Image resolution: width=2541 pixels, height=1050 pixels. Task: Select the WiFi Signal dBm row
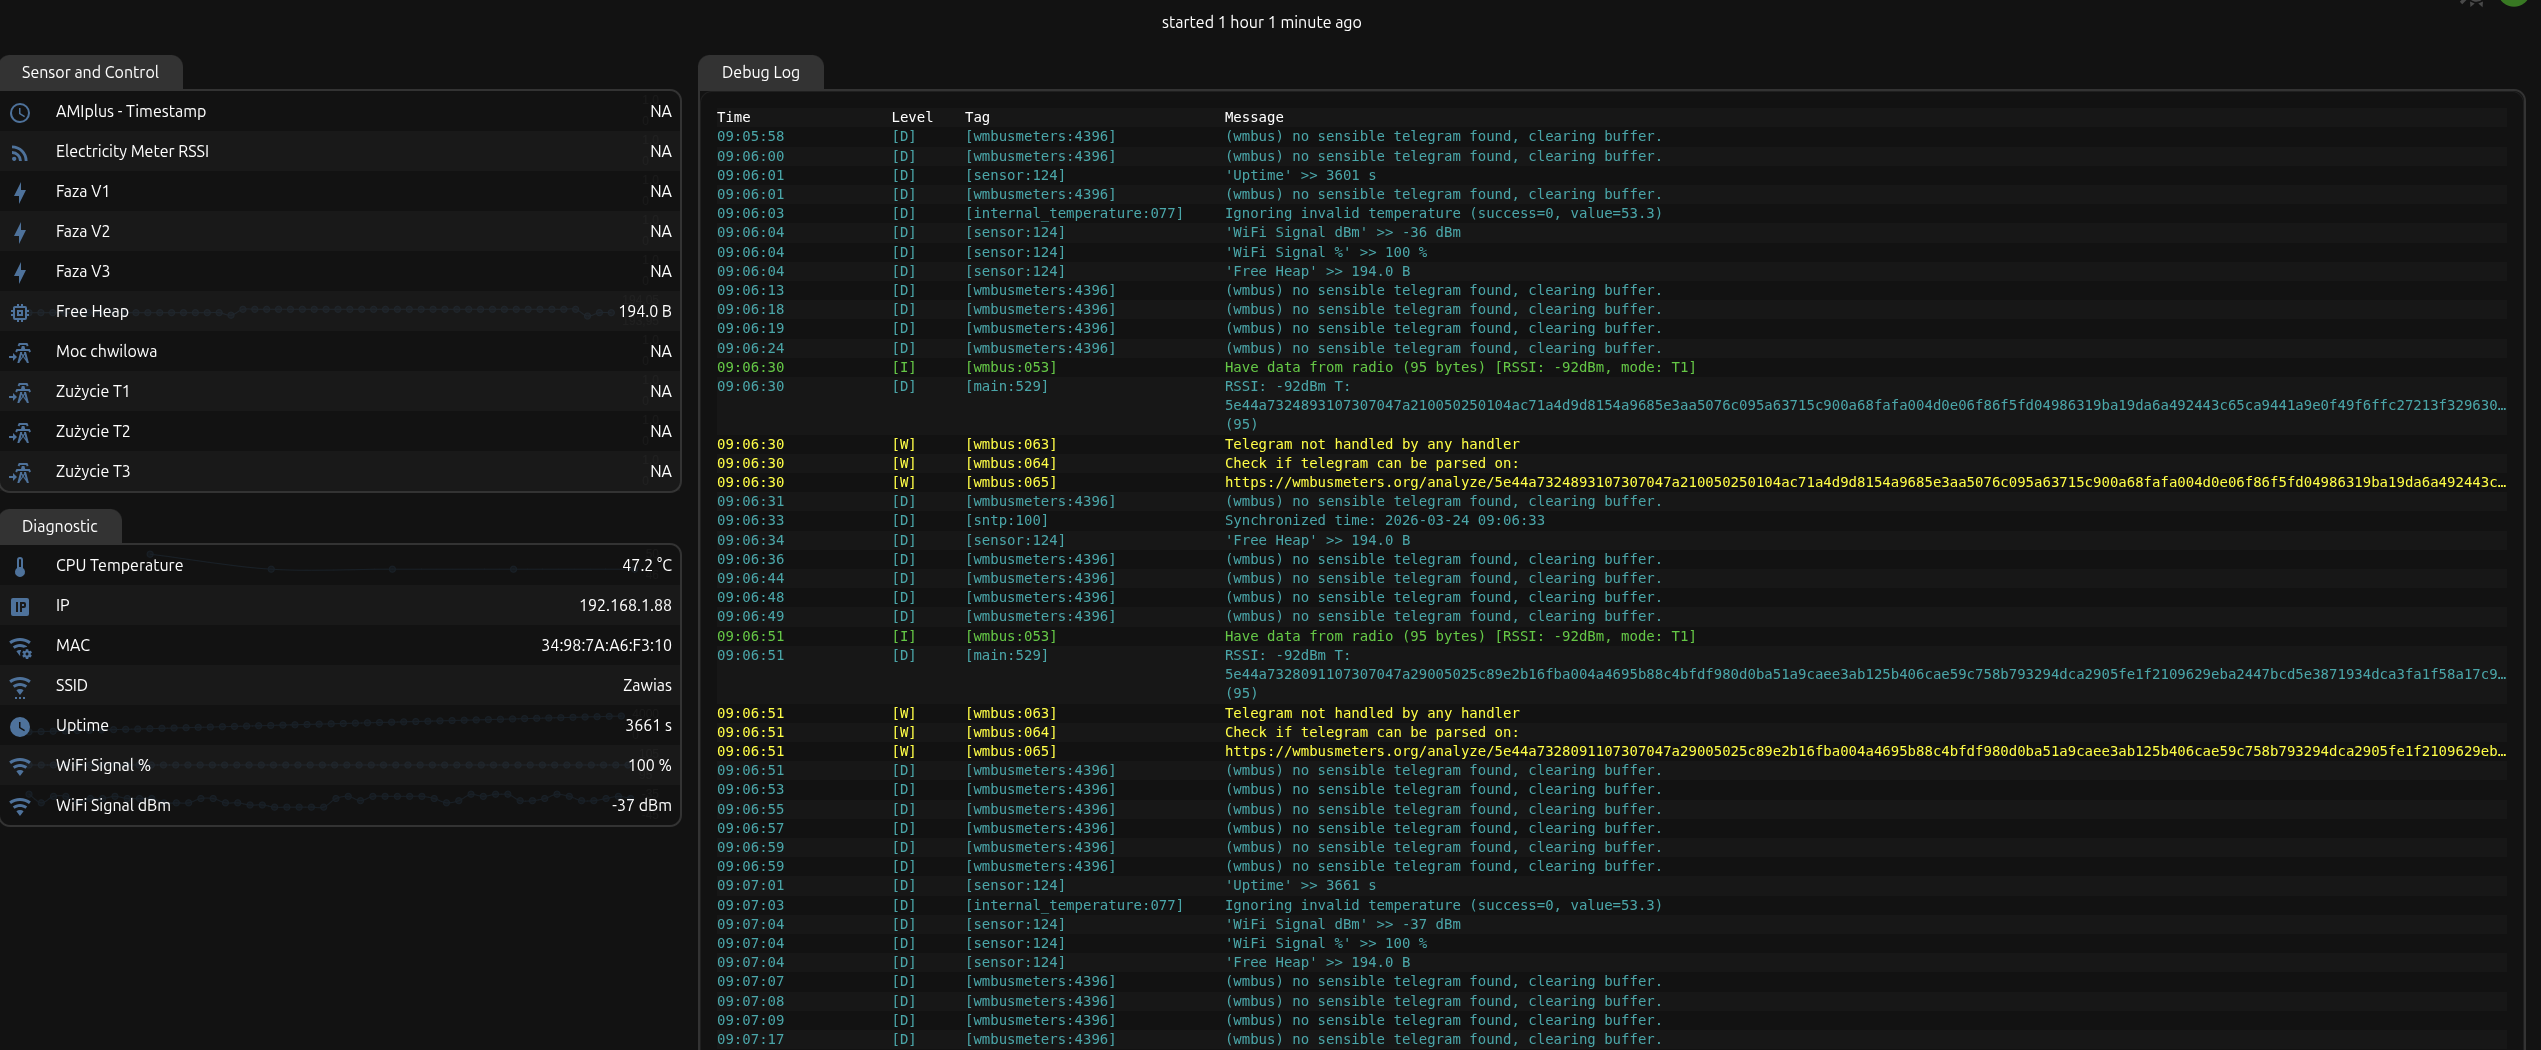click(340, 805)
